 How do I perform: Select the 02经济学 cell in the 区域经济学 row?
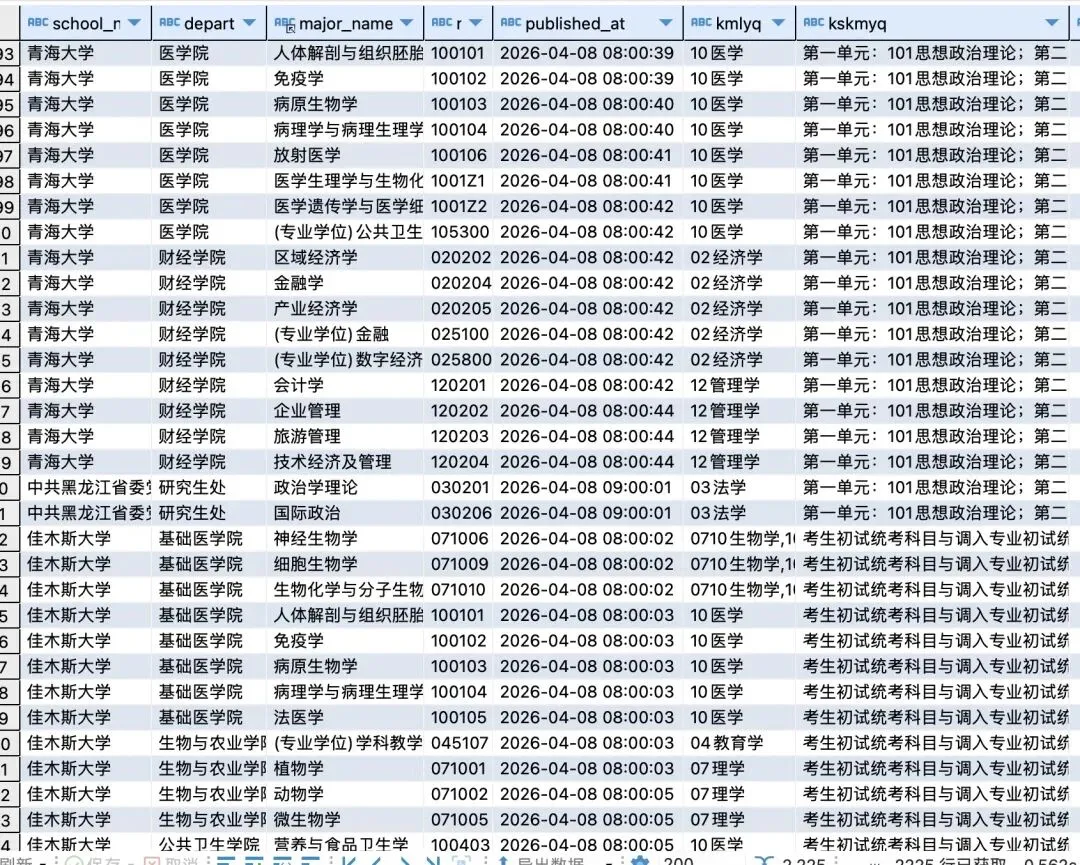739,258
